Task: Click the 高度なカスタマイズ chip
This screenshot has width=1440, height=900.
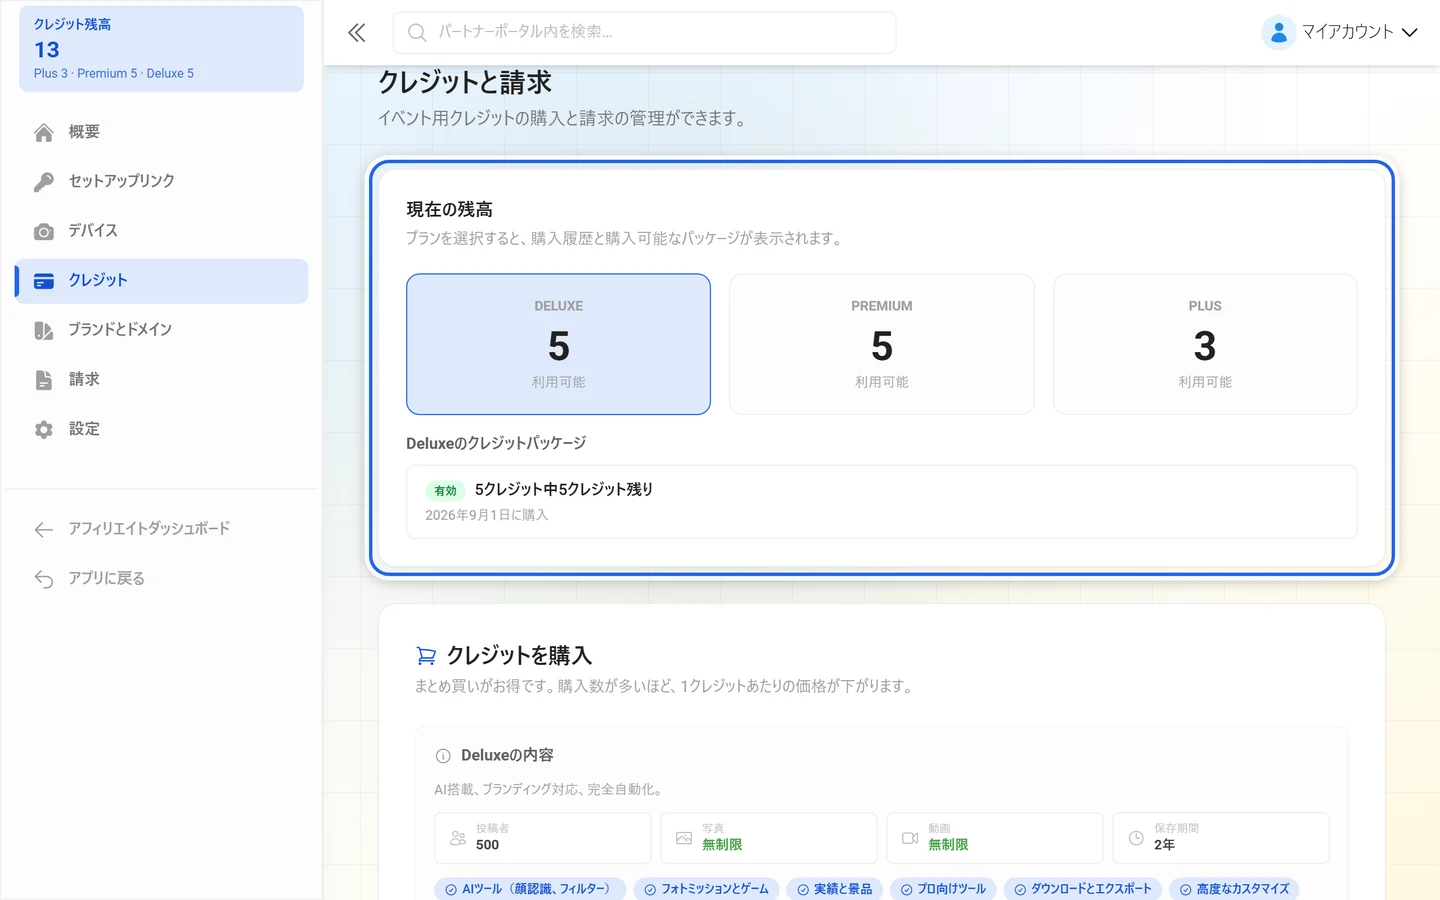Action: click(x=1235, y=889)
